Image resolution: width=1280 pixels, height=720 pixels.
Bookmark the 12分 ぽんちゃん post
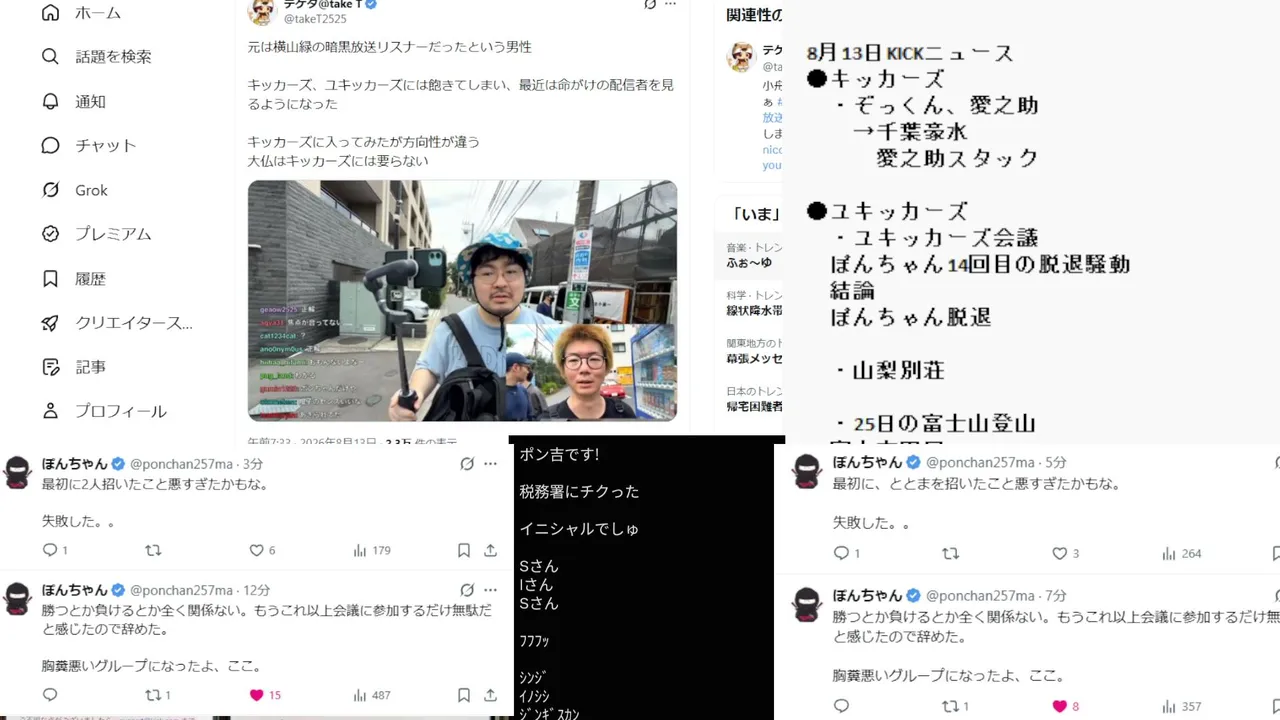click(464, 695)
